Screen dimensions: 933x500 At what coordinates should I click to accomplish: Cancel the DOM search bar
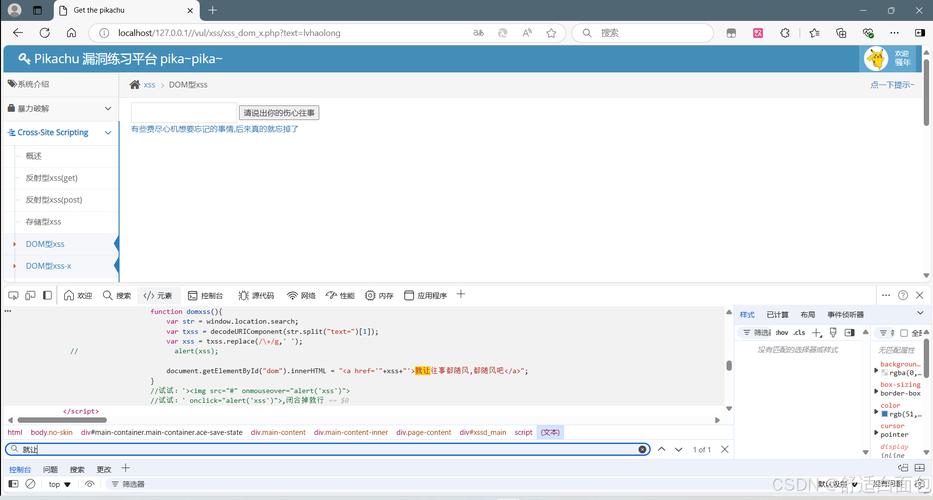click(725, 449)
